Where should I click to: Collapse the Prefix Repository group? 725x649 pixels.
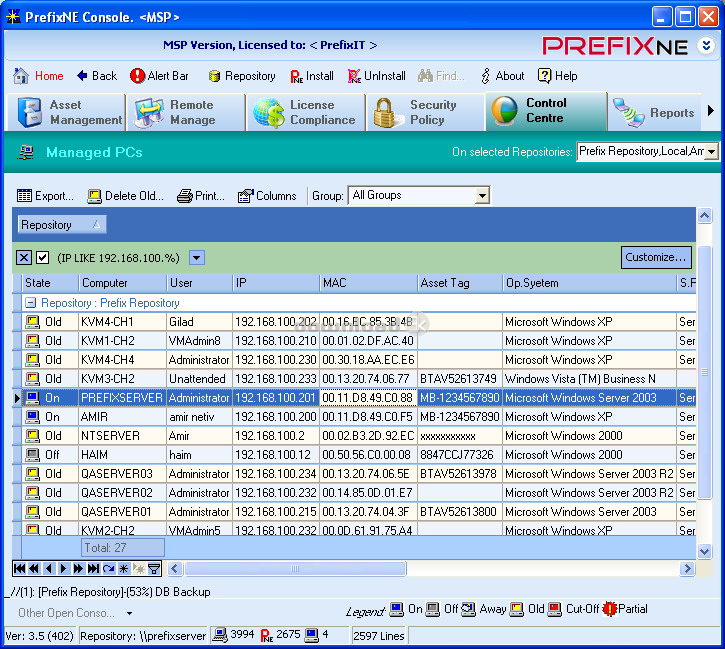30,303
